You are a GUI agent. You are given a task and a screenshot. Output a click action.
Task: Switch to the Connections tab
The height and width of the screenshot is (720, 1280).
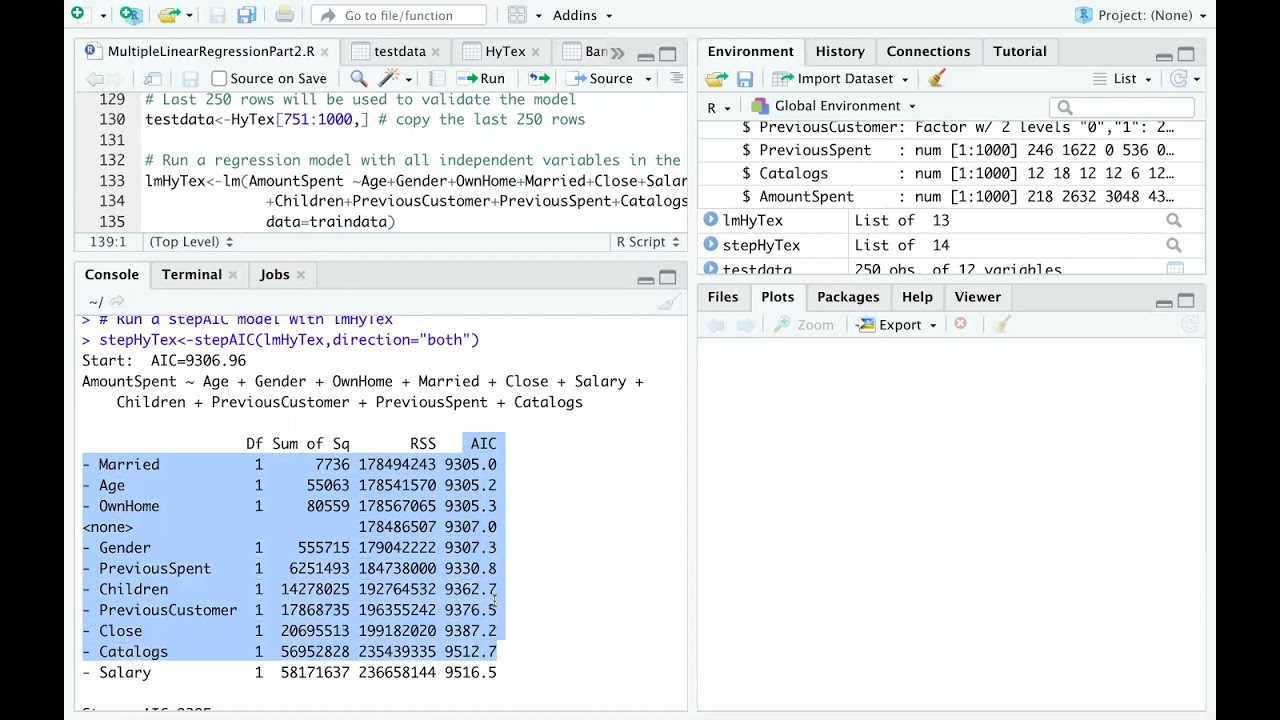[928, 51]
